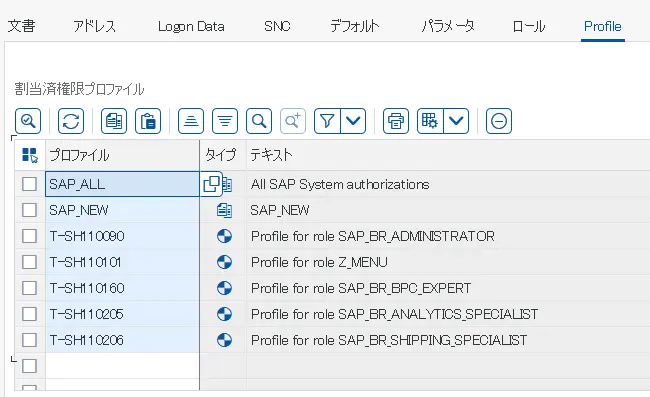Click the T-SH110101 profile cell
The width and height of the screenshot is (650, 397).
click(122, 262)
